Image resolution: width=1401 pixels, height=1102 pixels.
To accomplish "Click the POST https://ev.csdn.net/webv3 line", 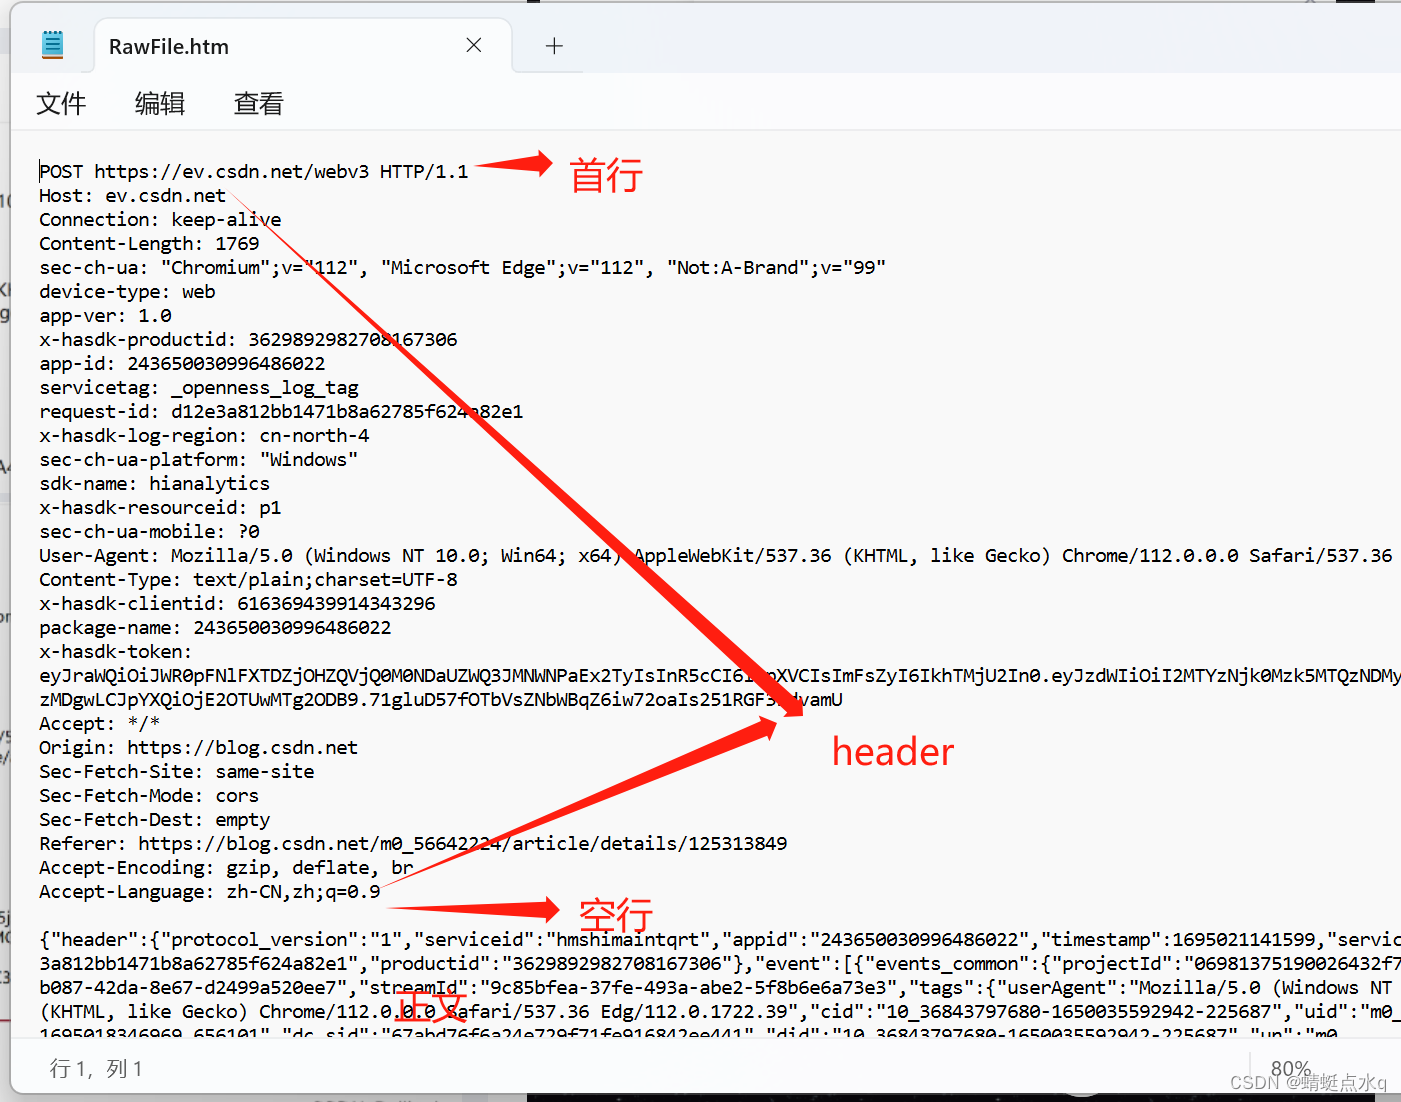I will [x=254, y=171].
